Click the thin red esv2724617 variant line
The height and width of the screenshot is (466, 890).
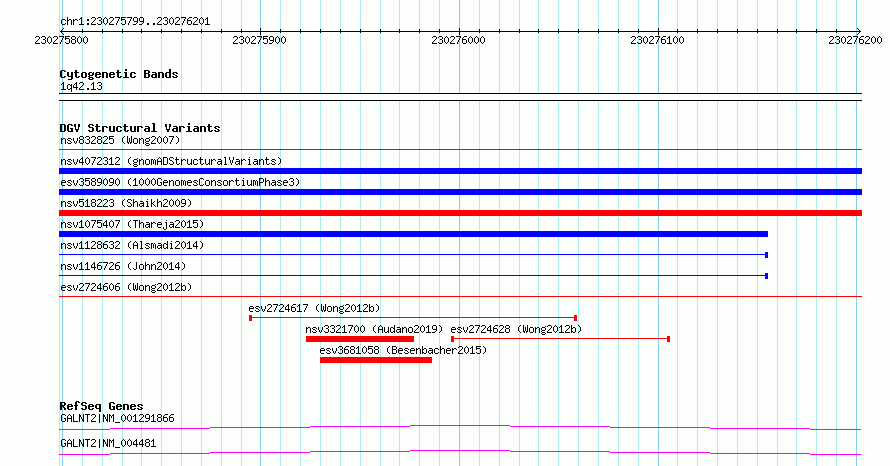413,318
